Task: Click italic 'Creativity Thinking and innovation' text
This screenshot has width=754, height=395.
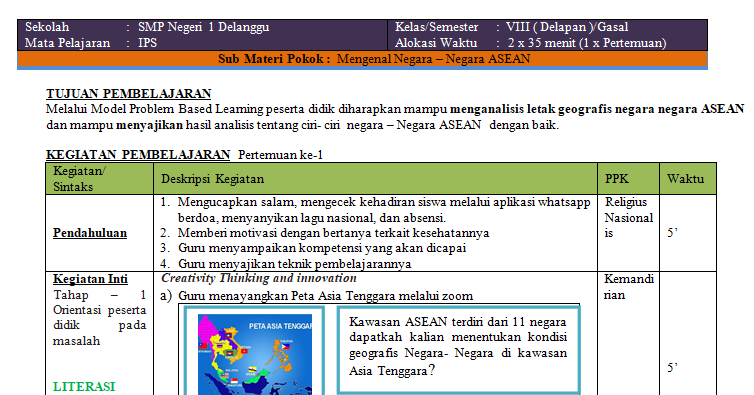Action: tap(259, 278)
